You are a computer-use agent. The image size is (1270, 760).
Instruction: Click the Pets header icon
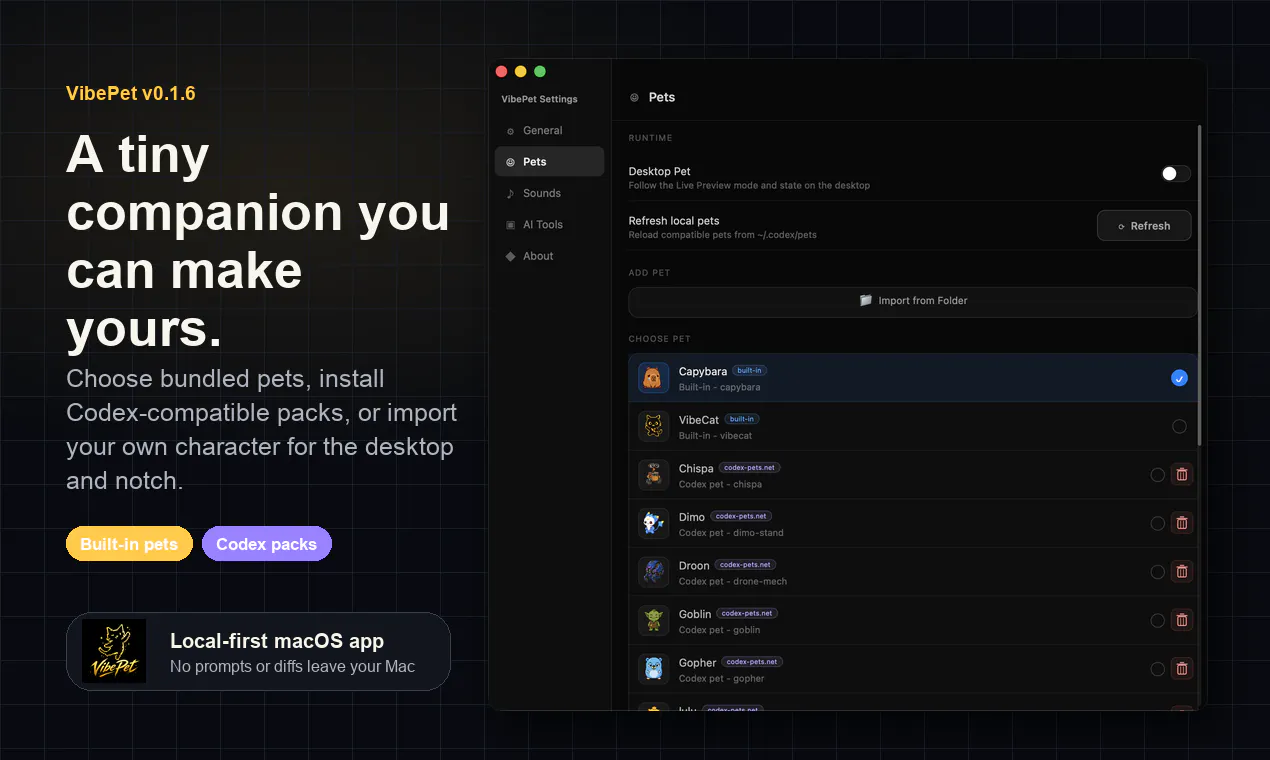[x=634, y=97]
